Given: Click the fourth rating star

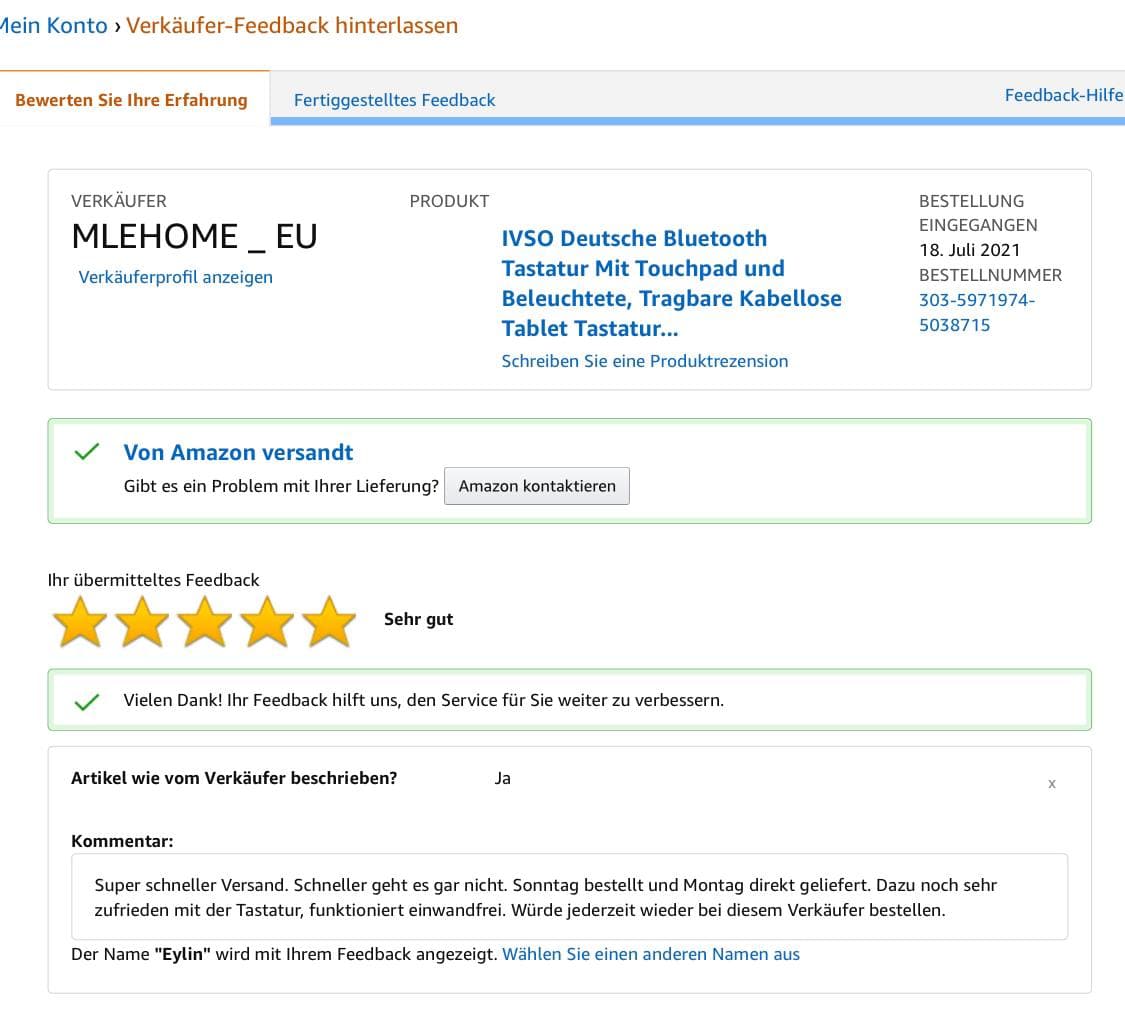Looking at the screenshot, I should point(267,622).
